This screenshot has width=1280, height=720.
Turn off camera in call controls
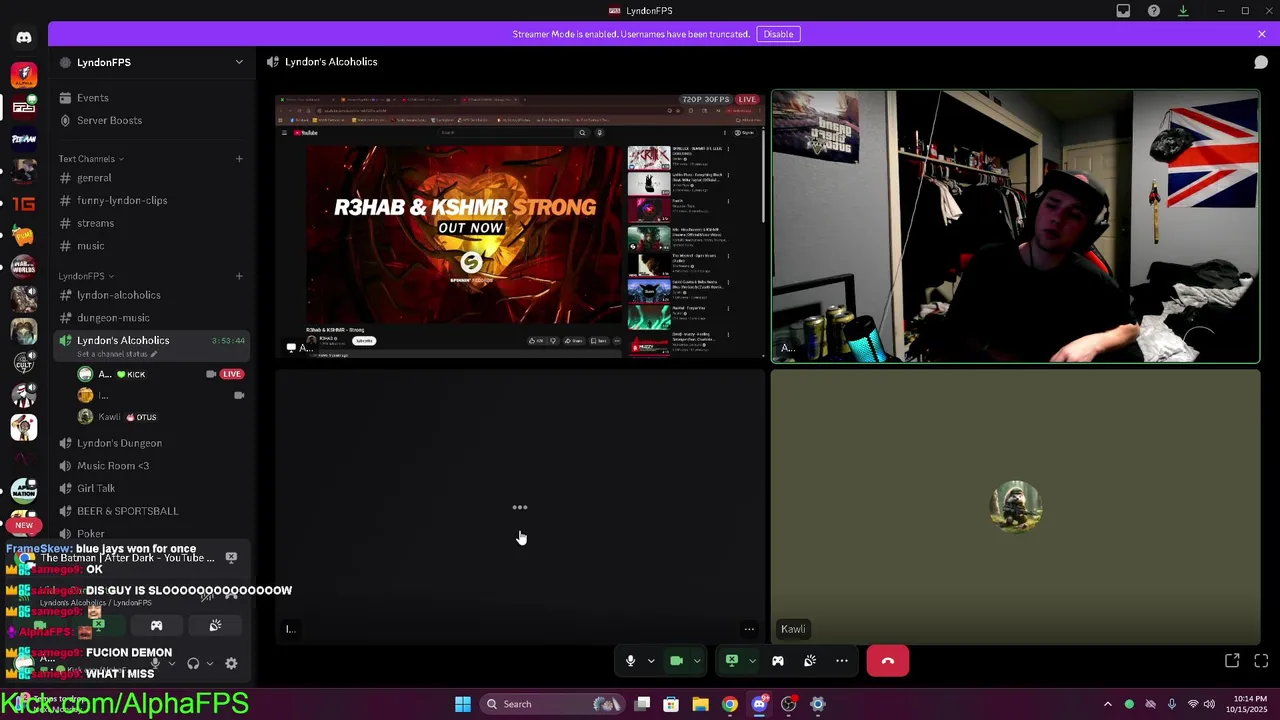(676, 661)
